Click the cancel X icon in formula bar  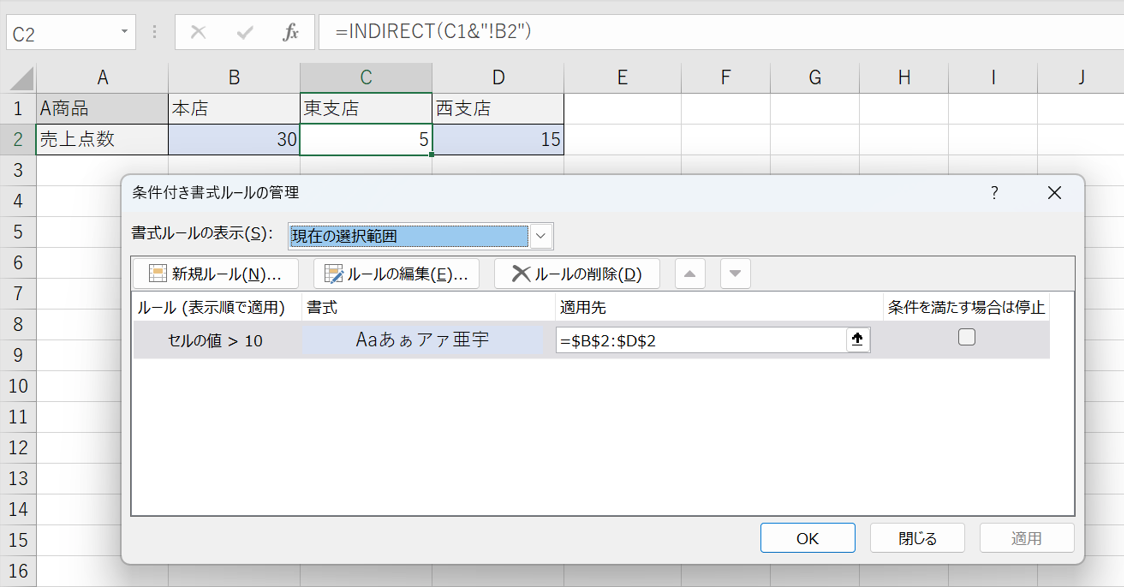click(198, 33)
